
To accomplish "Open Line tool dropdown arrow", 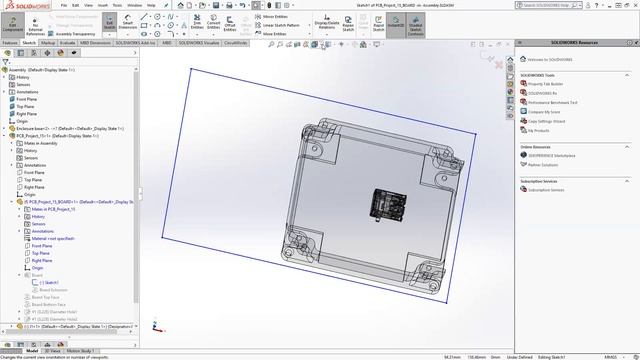I will [150, 17].
